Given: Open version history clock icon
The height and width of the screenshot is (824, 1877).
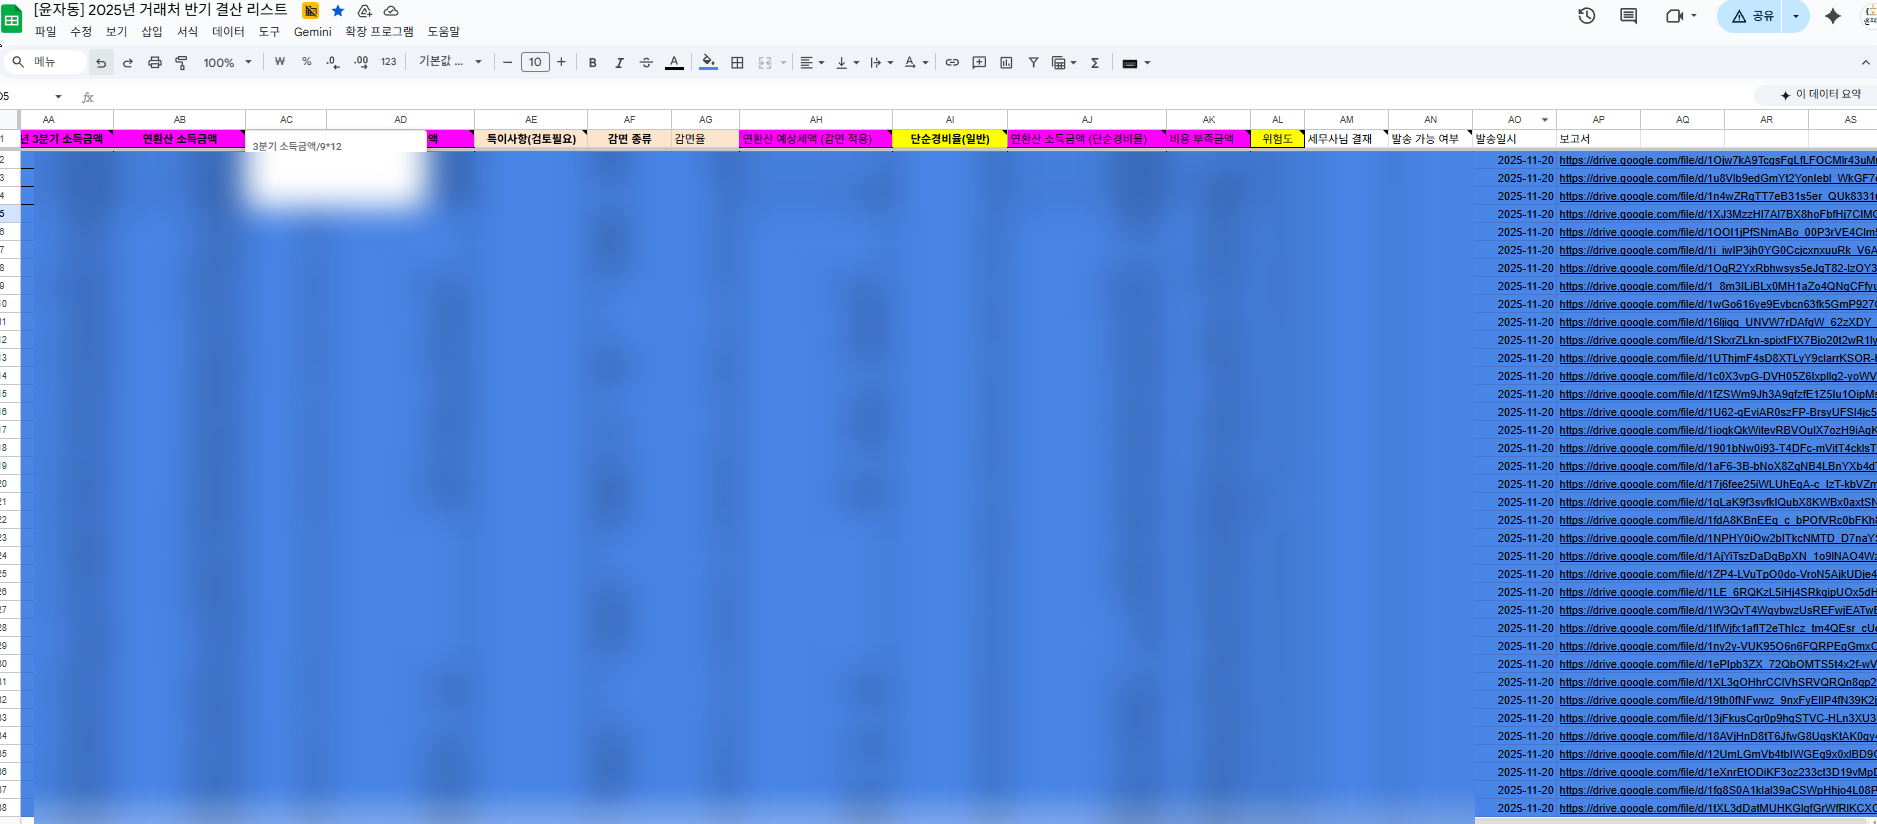Looking at the screenshot, I should click(x=1586, y=16).
